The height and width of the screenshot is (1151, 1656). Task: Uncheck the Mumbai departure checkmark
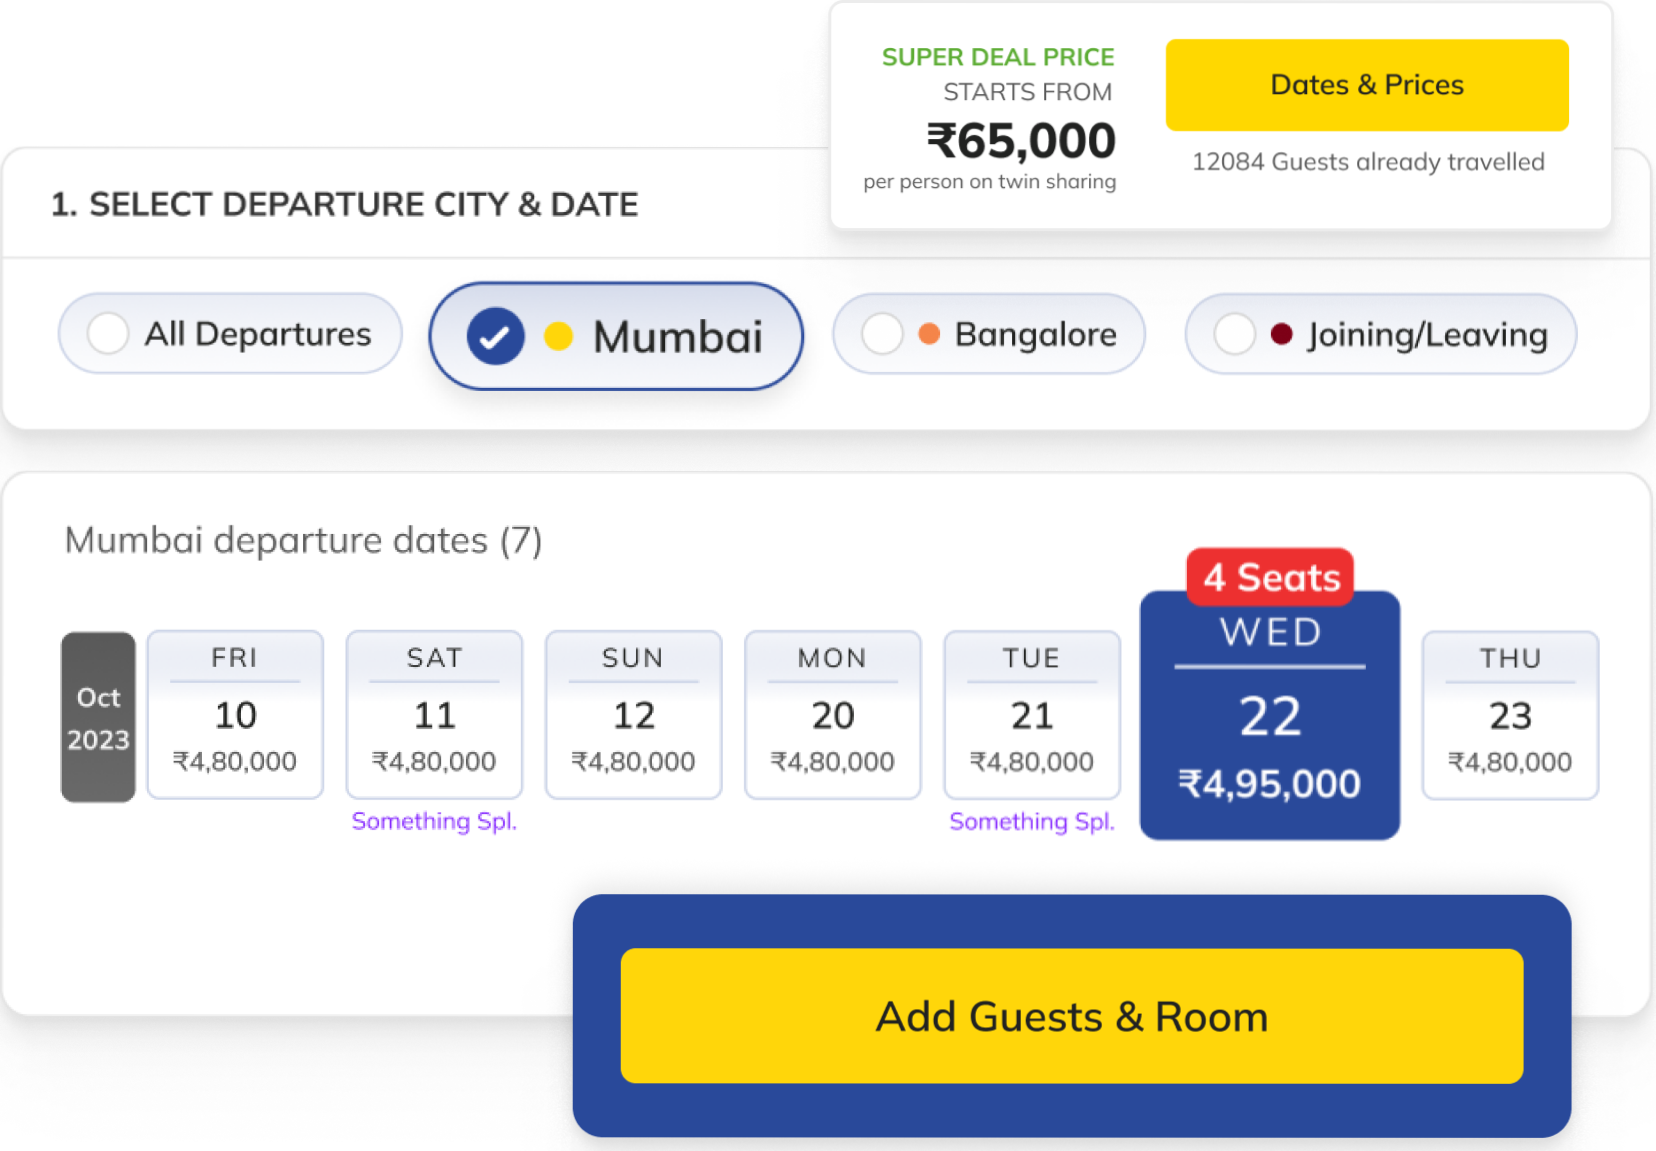tap(495, 336)
